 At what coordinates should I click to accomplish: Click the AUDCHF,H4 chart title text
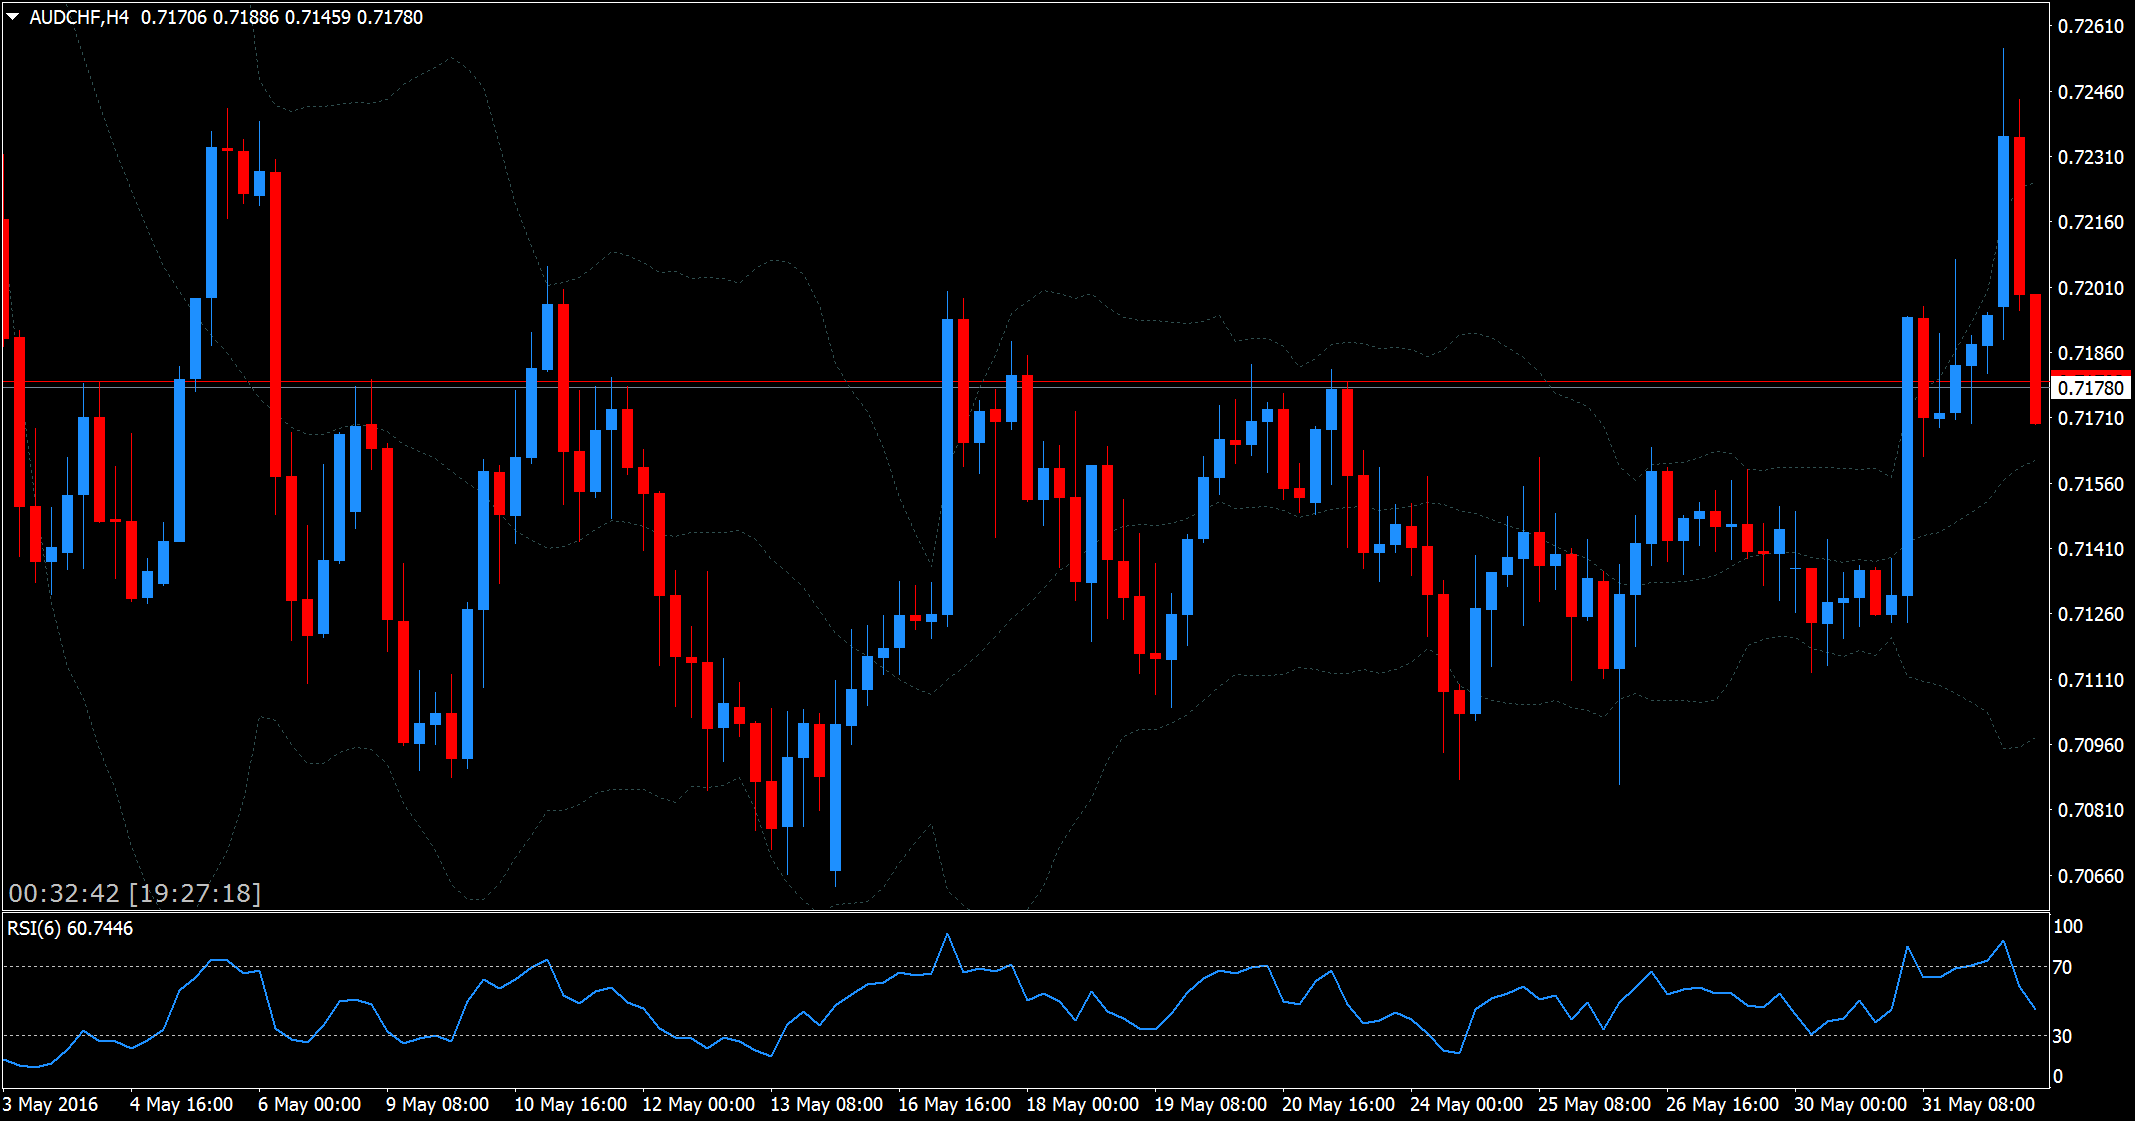tap(79, 17)
